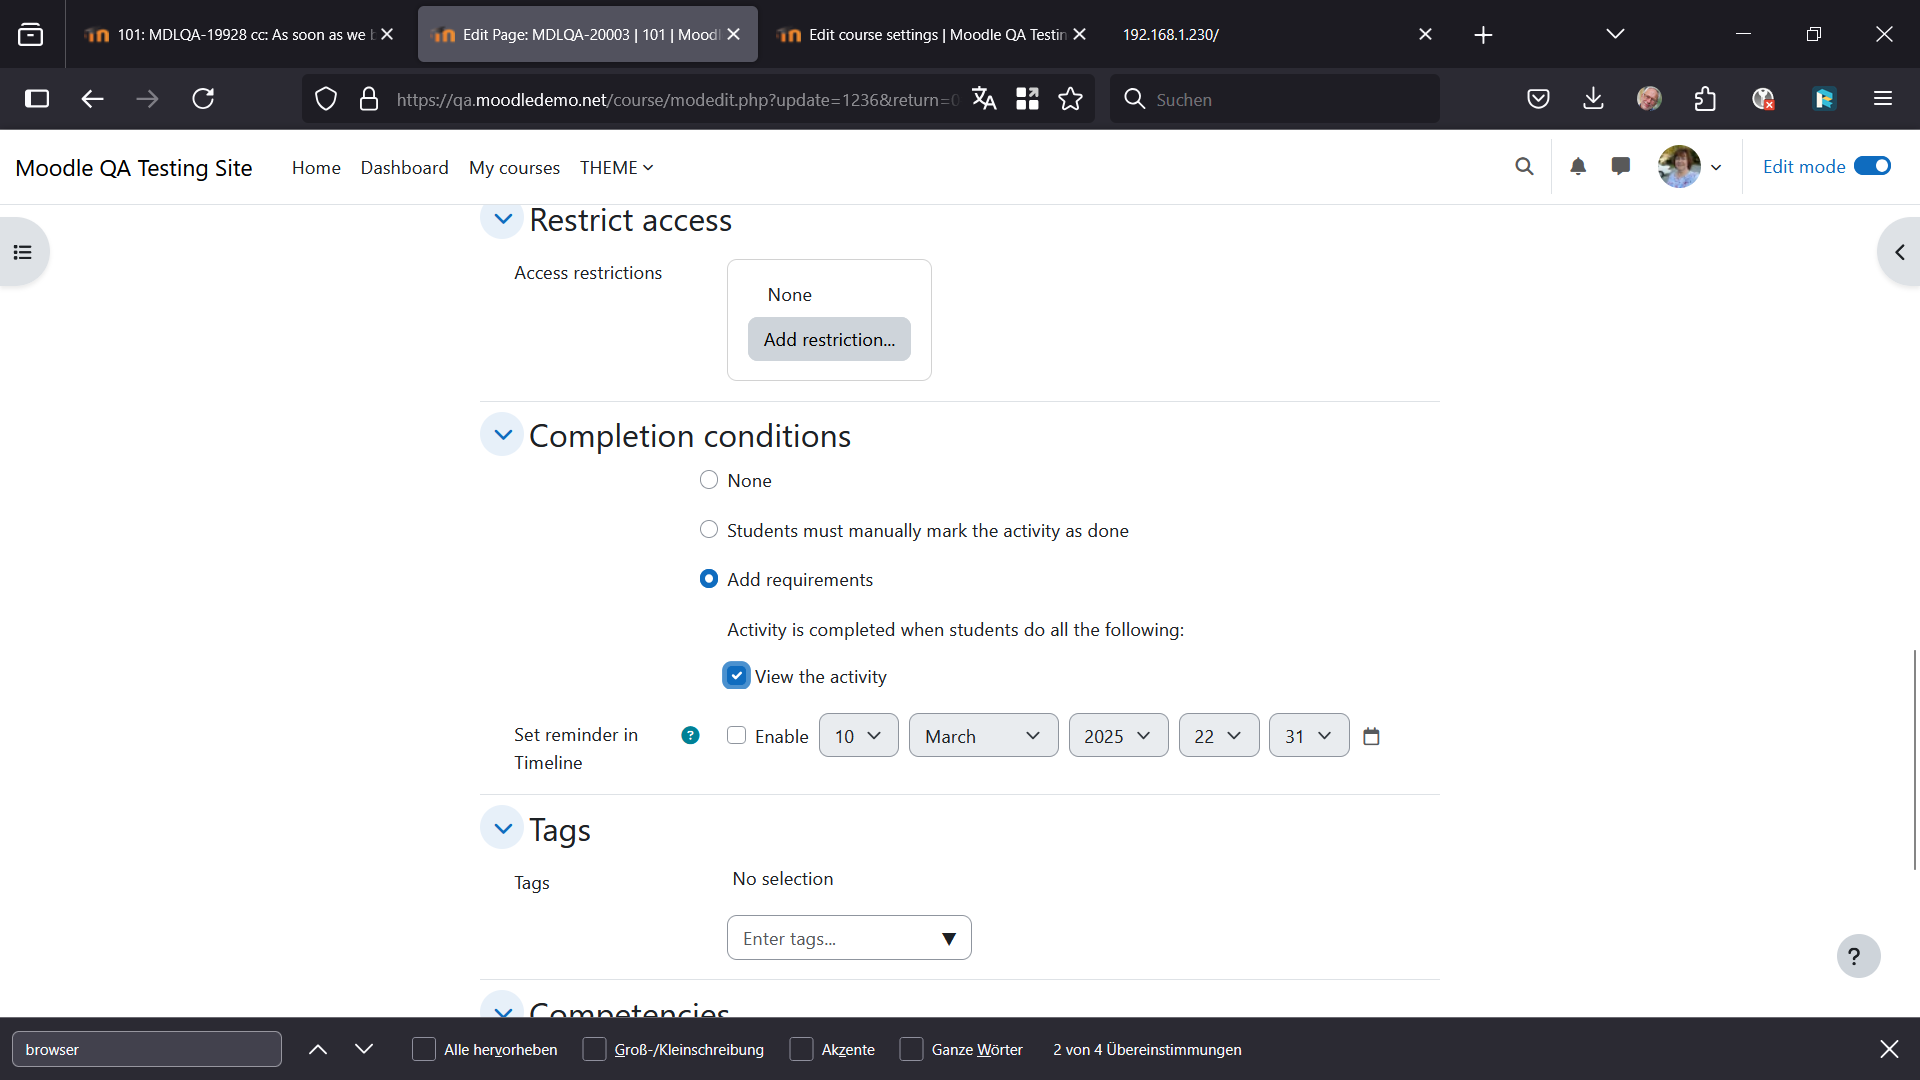Enable the timeline reminder checkbox

point(737,736)
